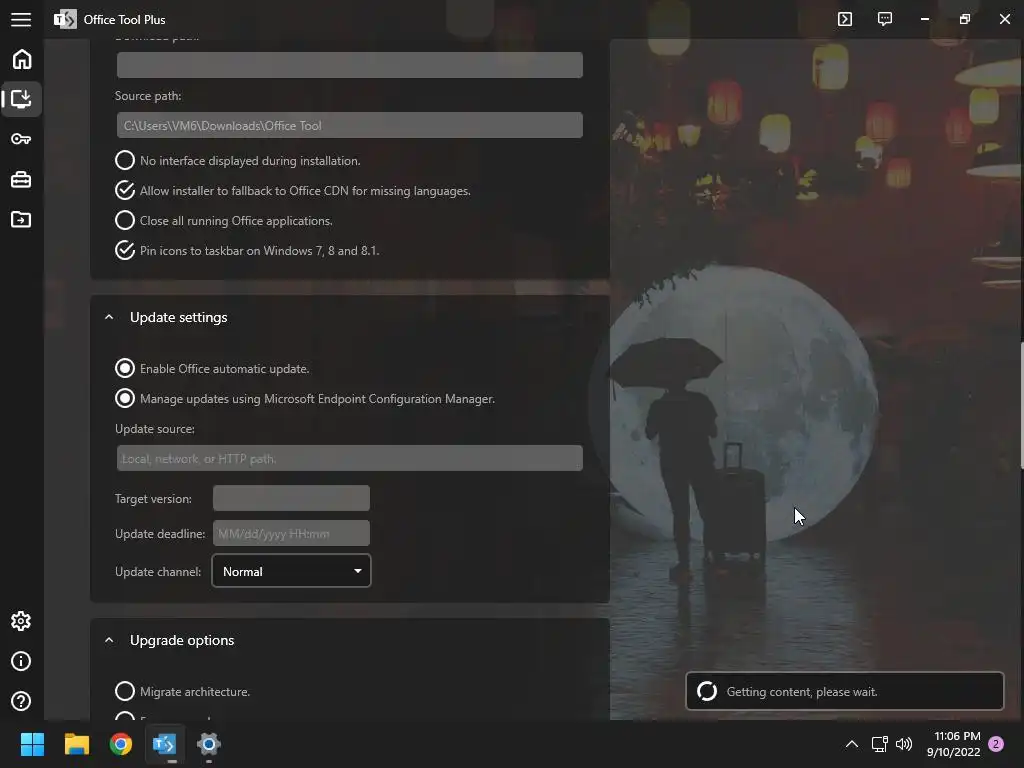The width and height of the screenshot is (1024, 768).
Task: Open the Deploy page in sidebar
Action: (22, 99)
